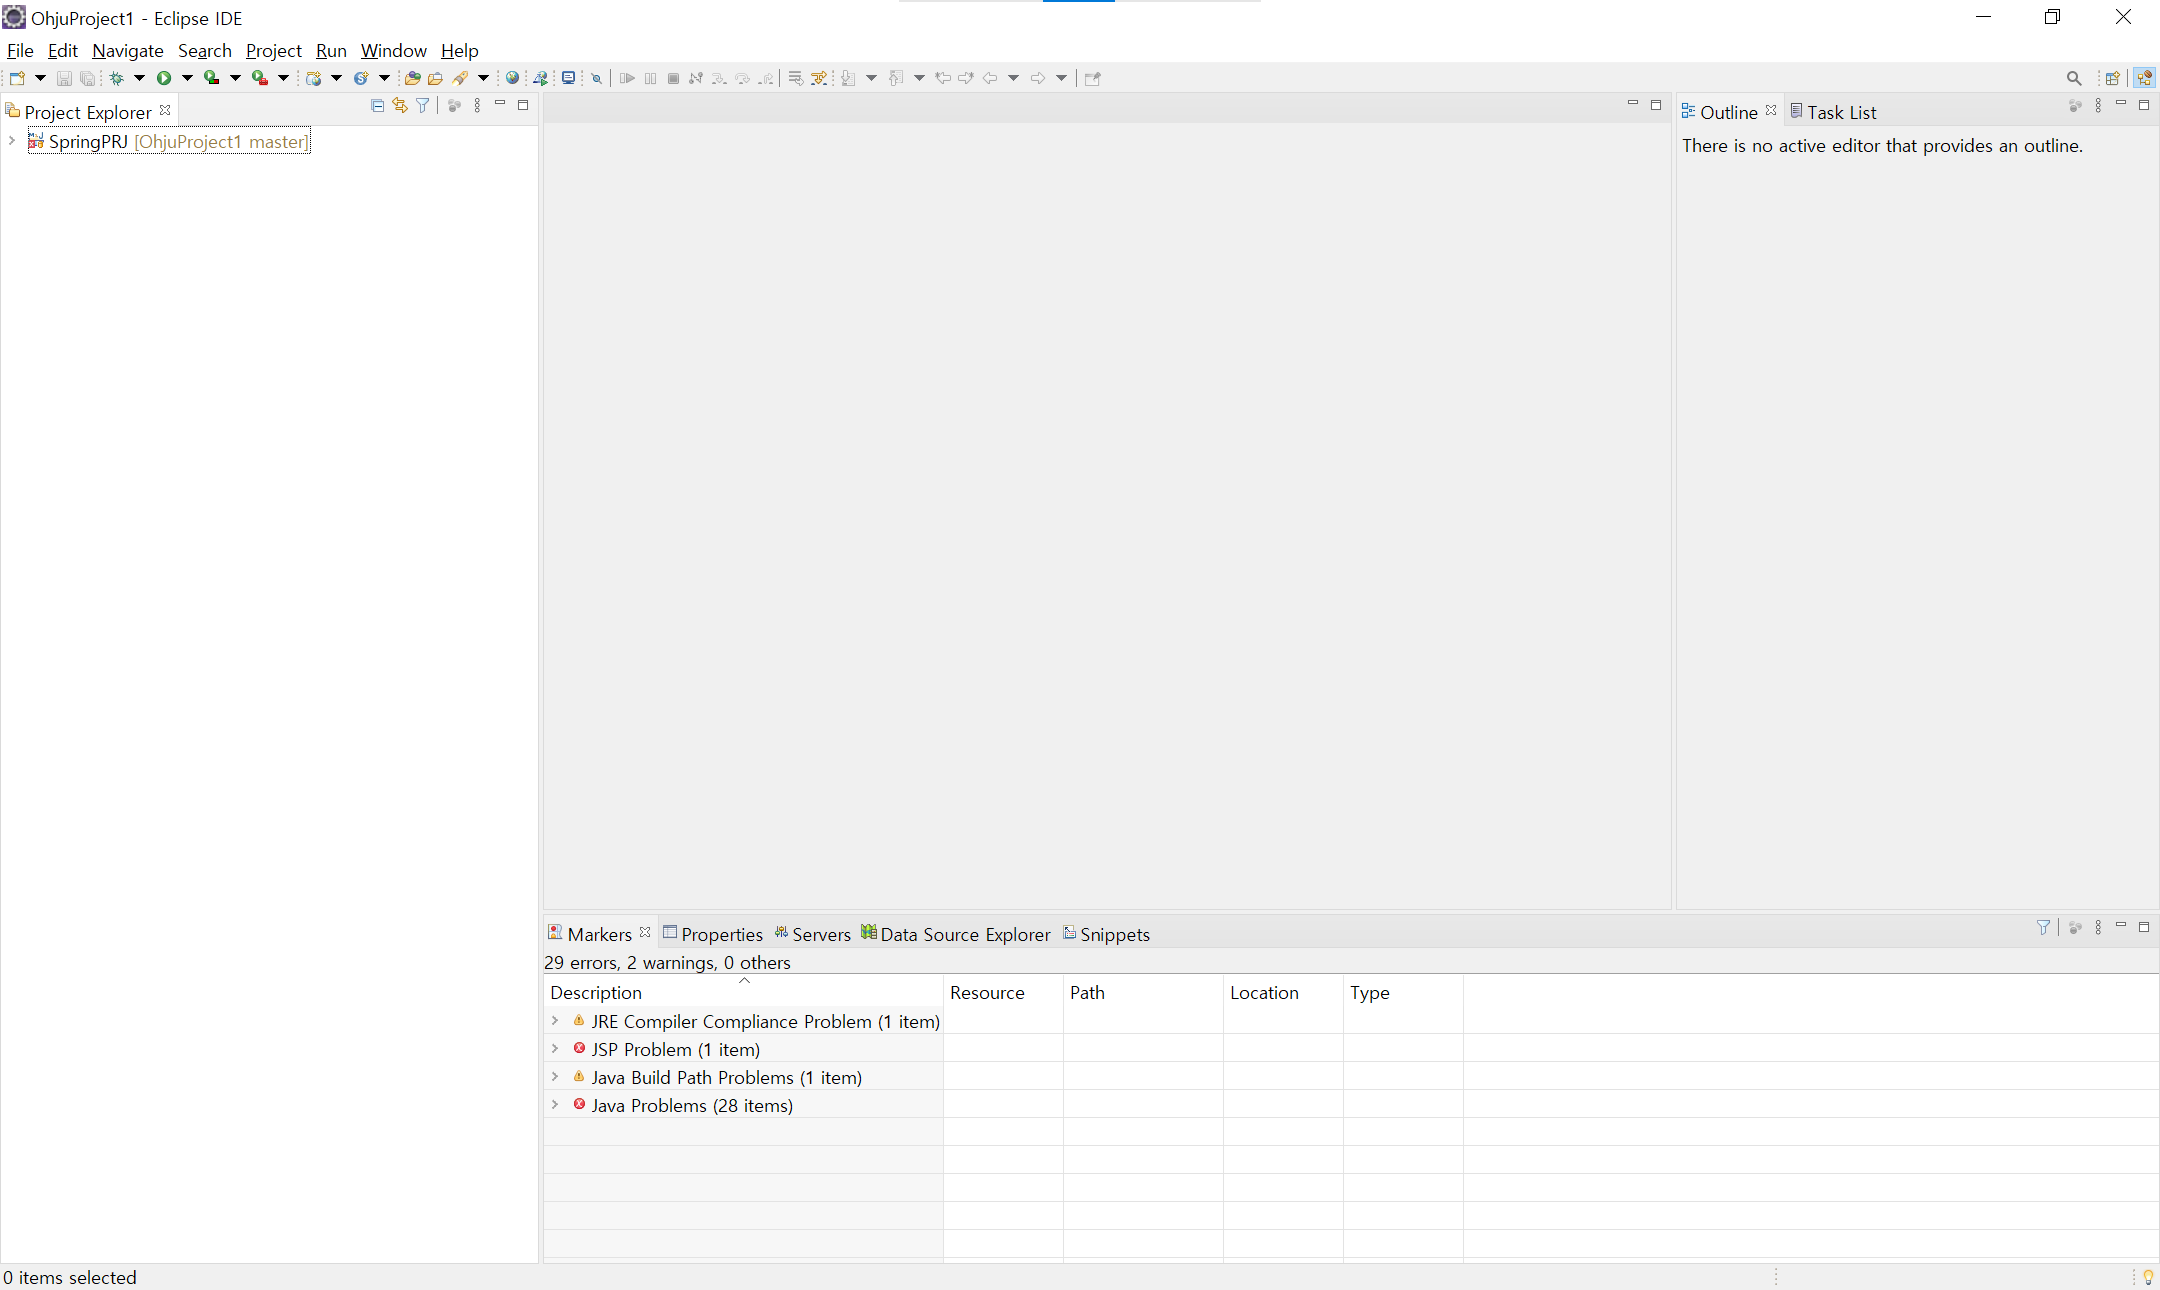Click the Disconnect debug icon

point(696,78)
